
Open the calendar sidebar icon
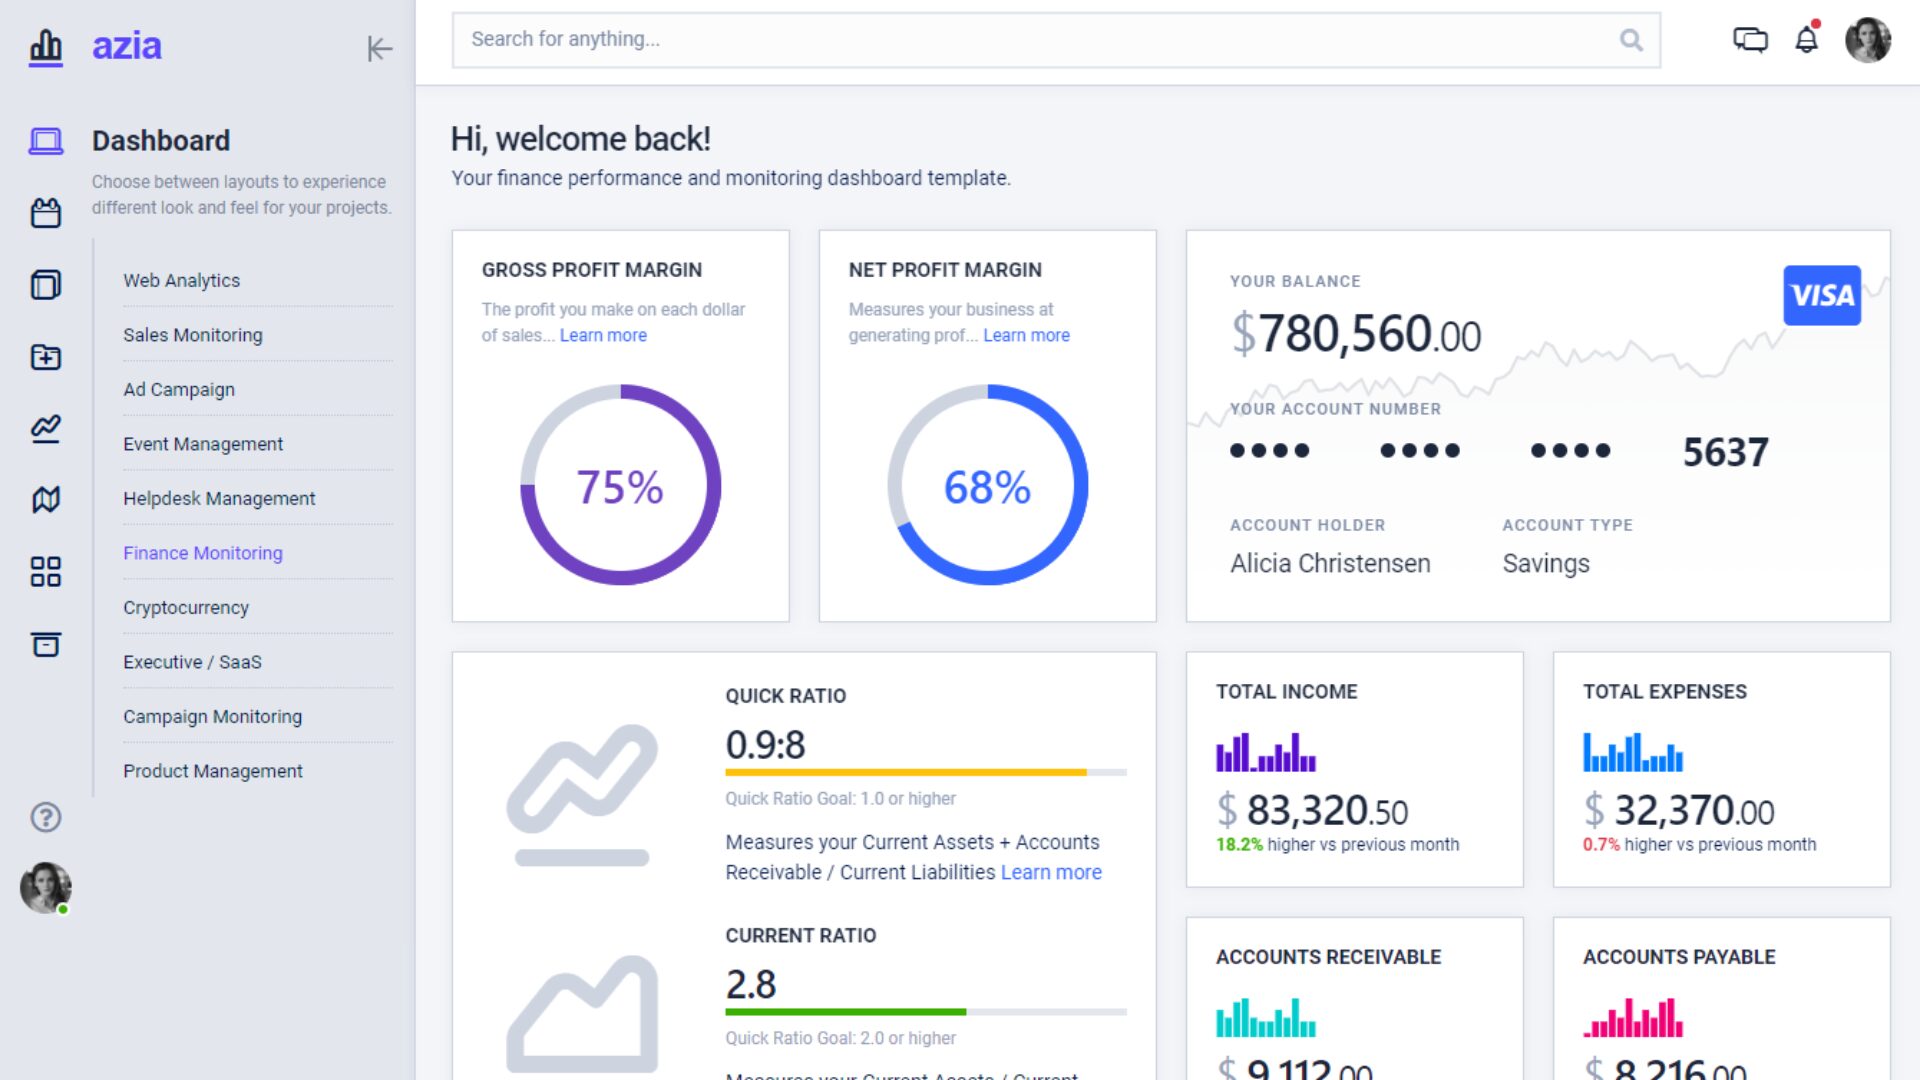[46, 212]
